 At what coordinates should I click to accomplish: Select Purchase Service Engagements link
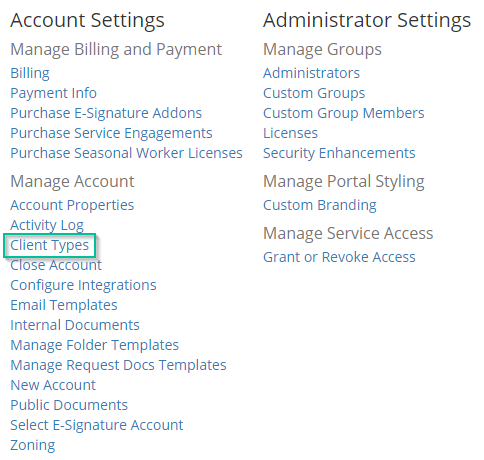(111, 133)
